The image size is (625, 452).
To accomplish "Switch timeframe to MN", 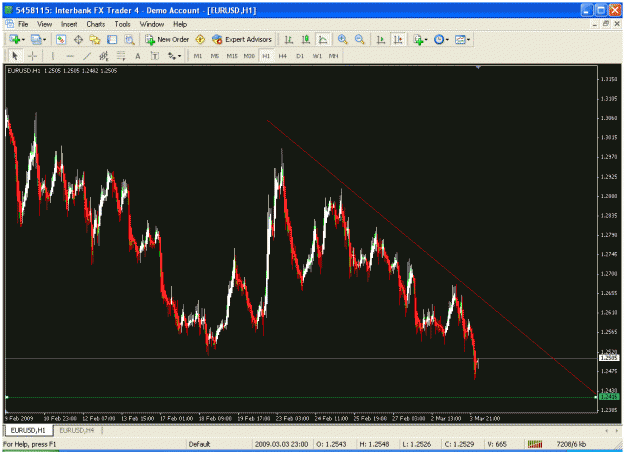I will [x=334, y=56].
